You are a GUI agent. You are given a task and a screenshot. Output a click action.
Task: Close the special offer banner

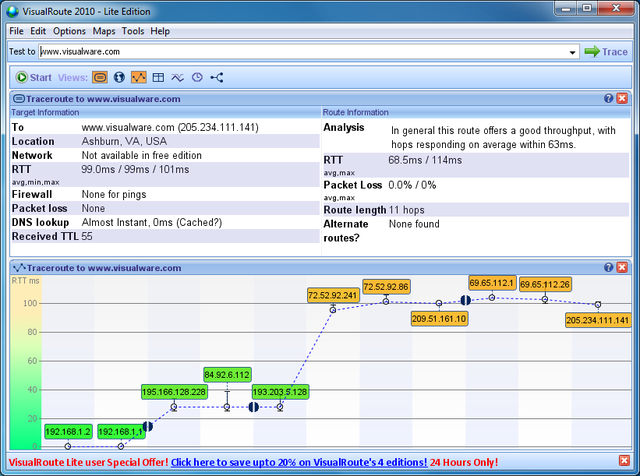[x=624, y=460]
